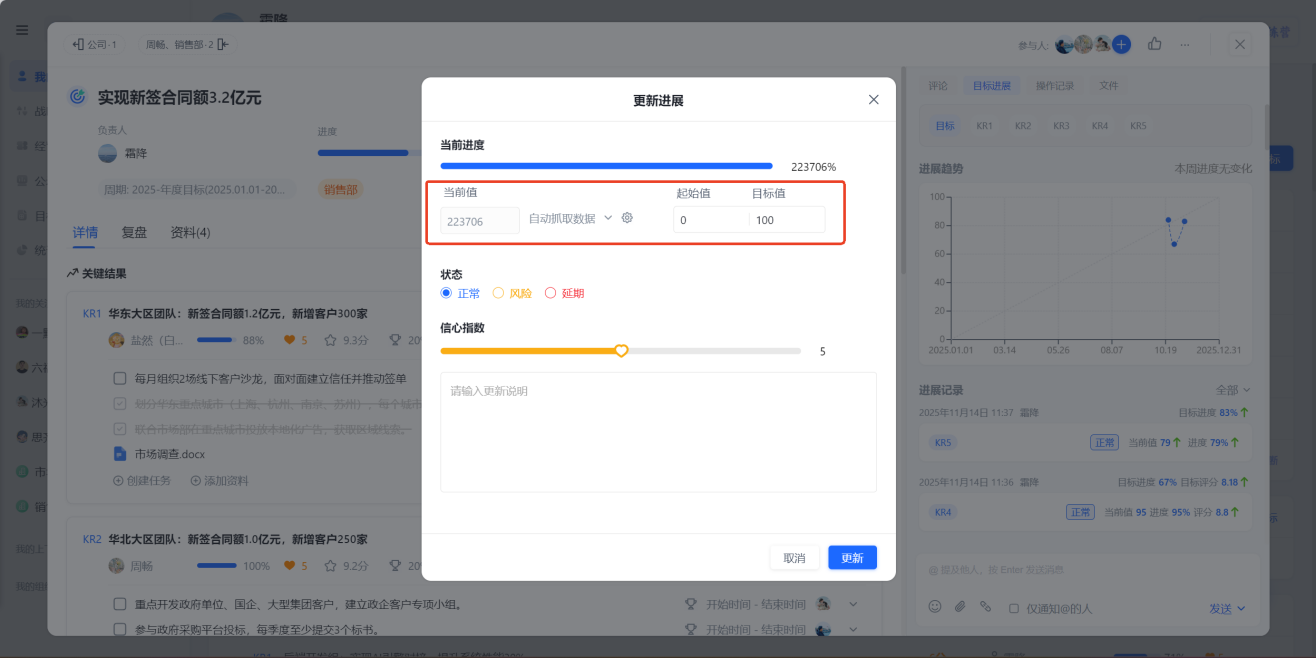Click the 周期: 2025-年度目标 period chip

(198, 189)
